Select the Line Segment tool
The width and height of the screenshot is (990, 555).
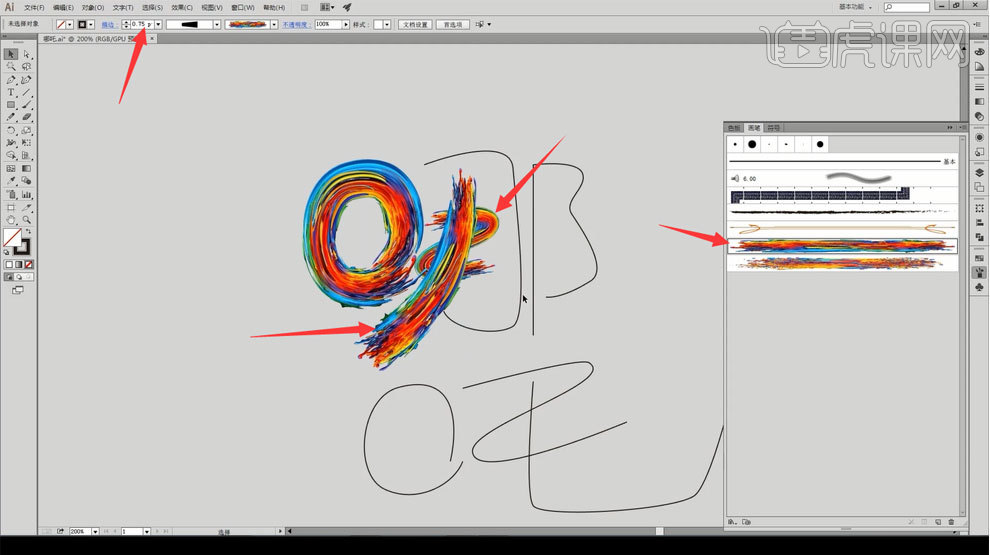[27, 93]
